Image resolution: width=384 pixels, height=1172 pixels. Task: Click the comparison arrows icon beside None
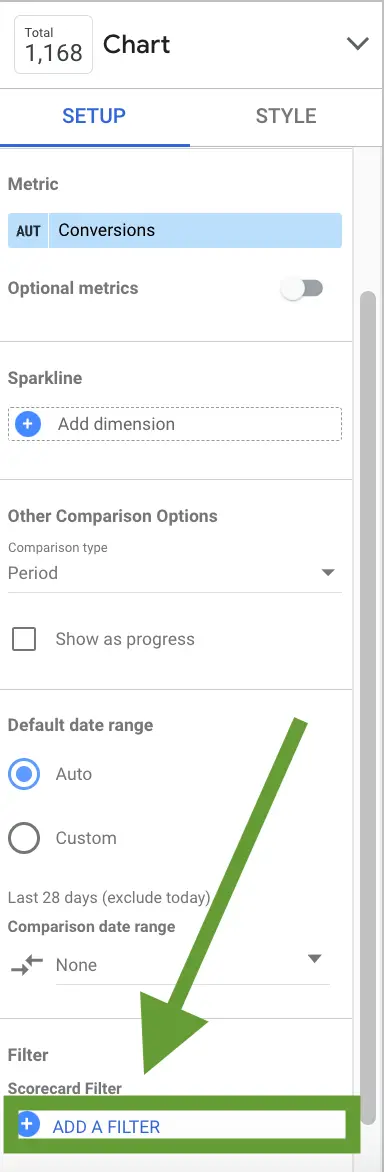click(27, 965)
